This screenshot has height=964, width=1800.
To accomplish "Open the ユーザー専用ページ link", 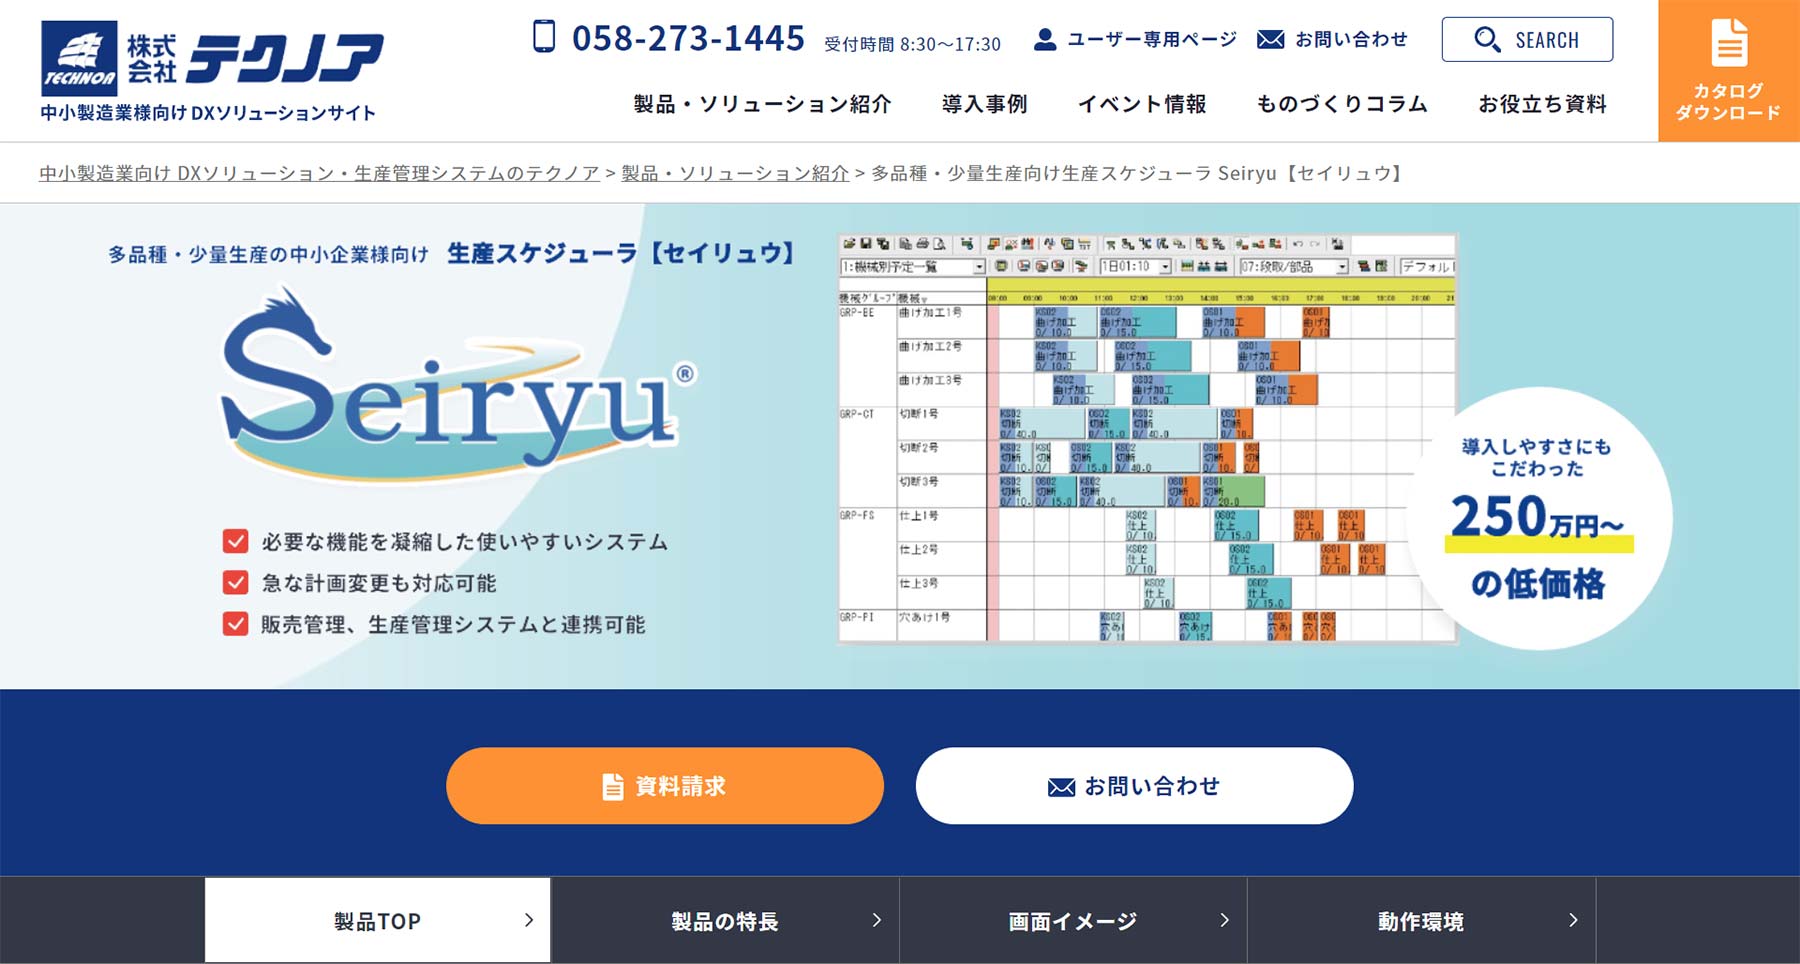I will point(1135,39).
